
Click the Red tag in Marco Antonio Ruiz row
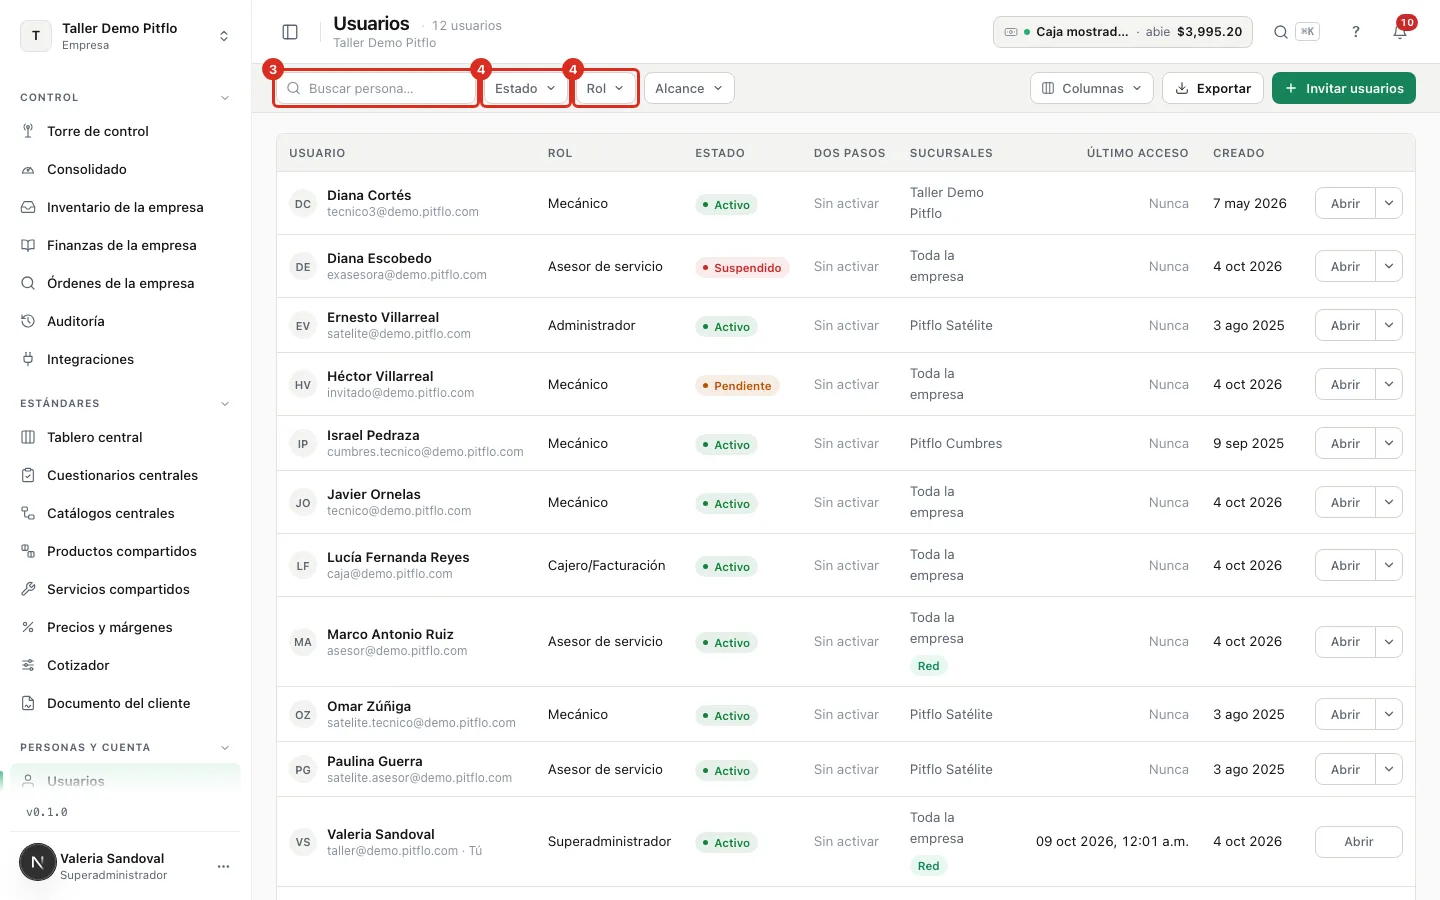(x=929, y=666)
